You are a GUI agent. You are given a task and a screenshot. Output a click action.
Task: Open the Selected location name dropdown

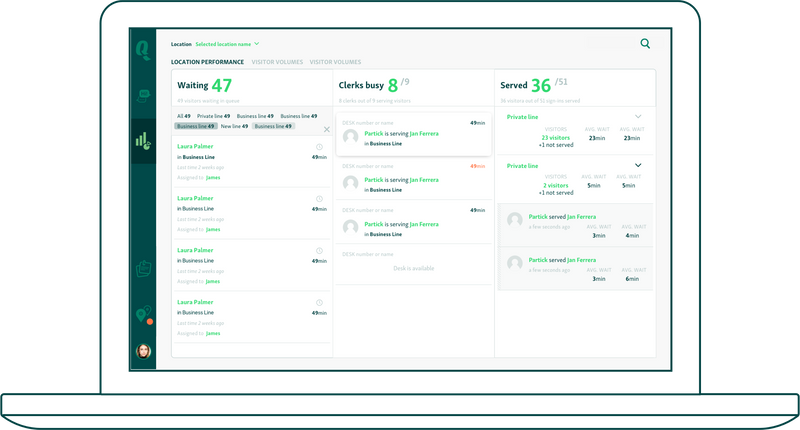(x=227, y=44)
